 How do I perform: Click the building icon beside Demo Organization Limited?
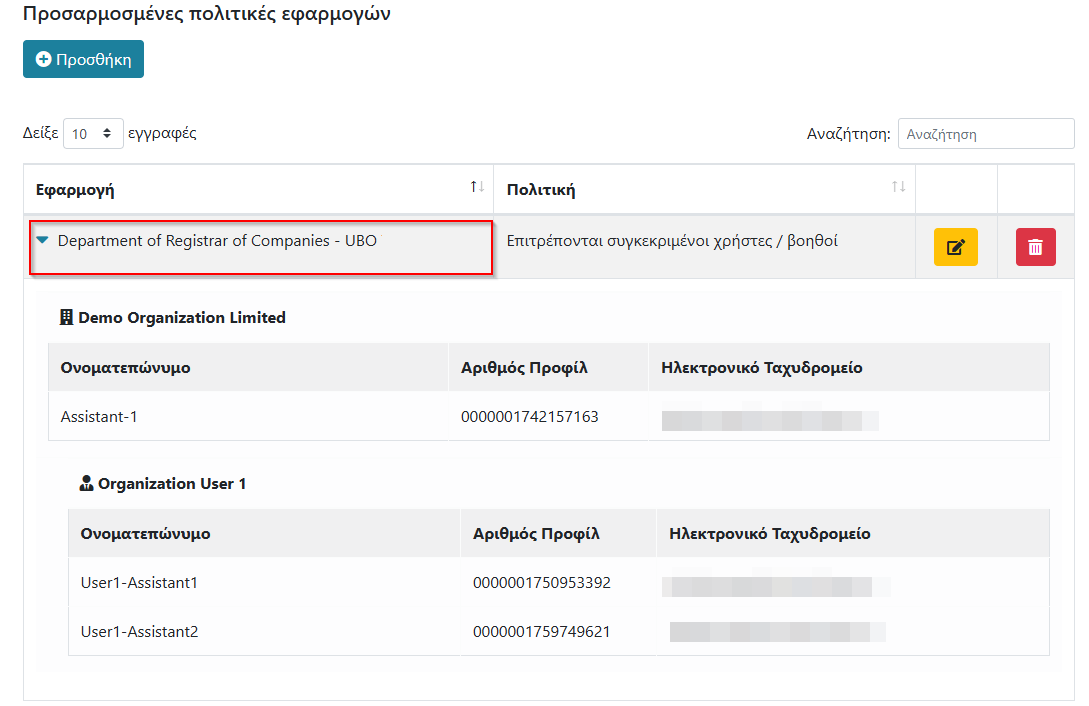point(67,317)
